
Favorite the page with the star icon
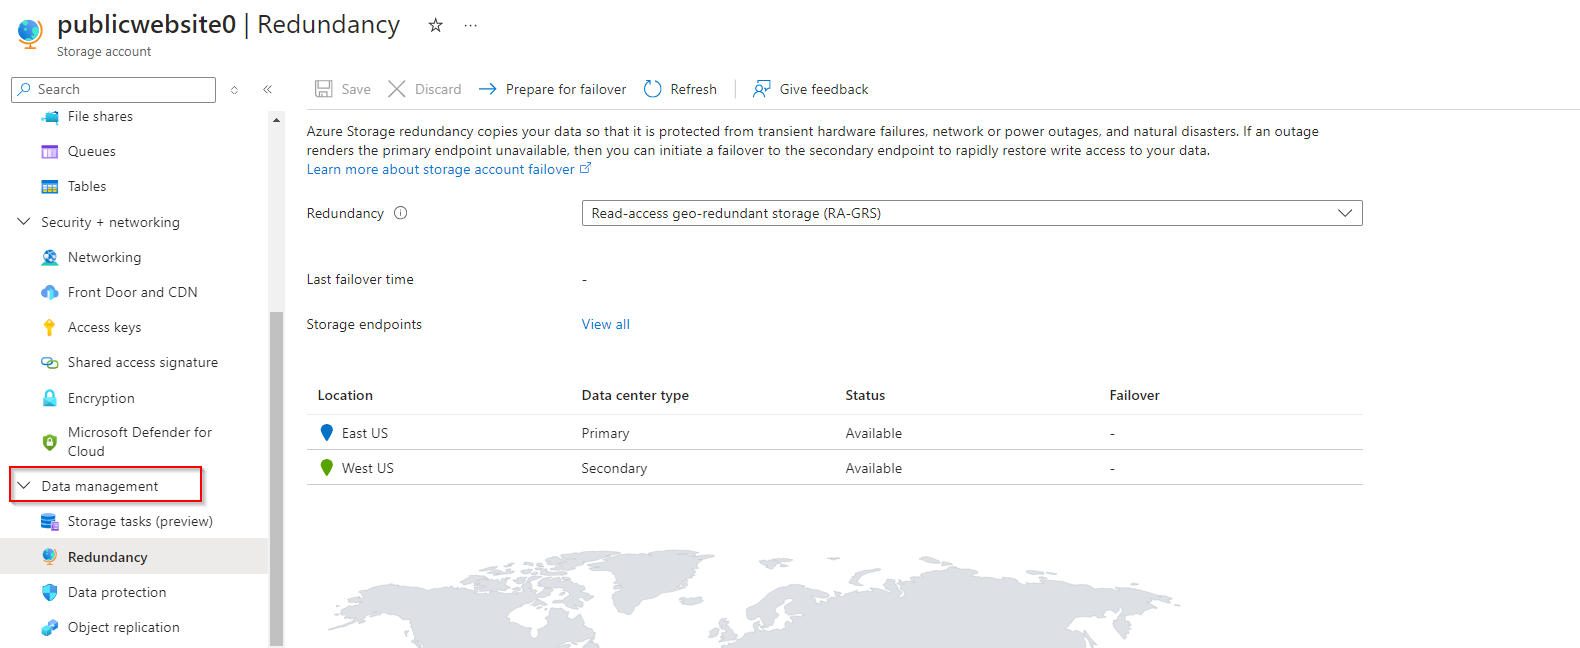(x=436, y=25)
